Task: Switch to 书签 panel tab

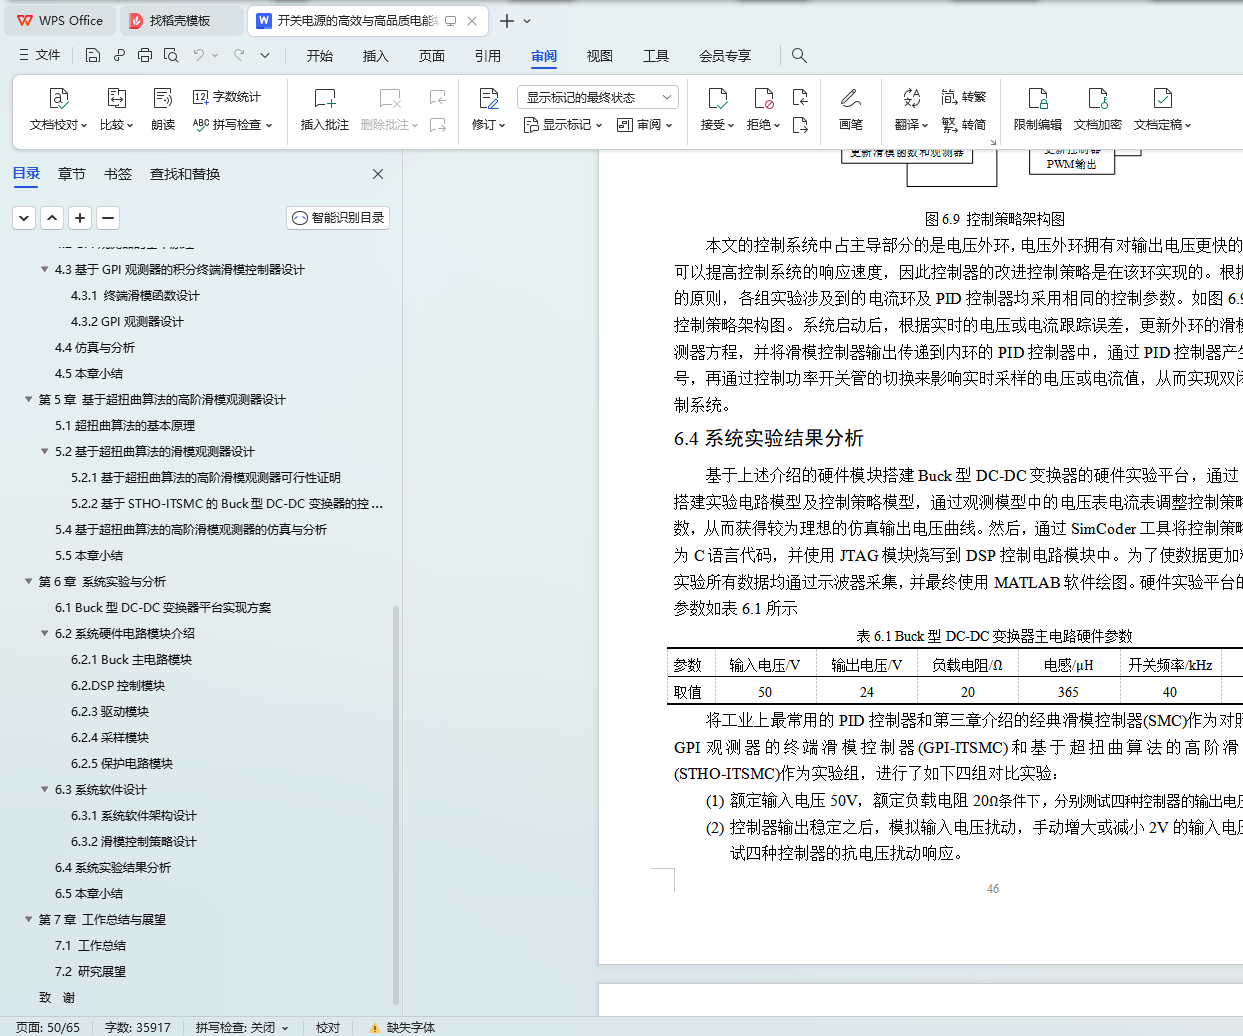Action: pyautogui.click(x=118, y=174)
